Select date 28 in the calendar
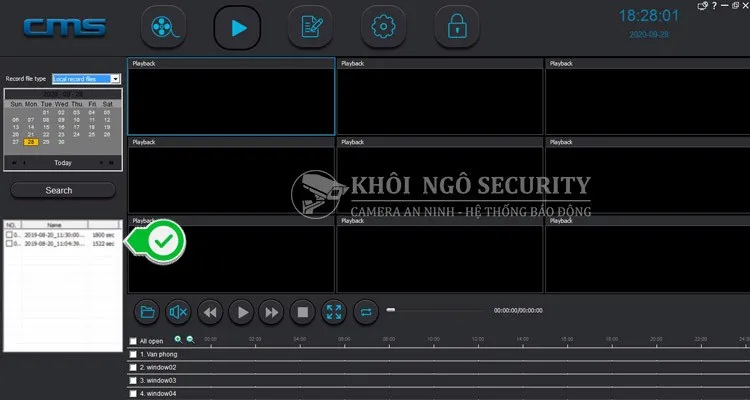Viewport: 750px width, 400px height. [31, 142]
